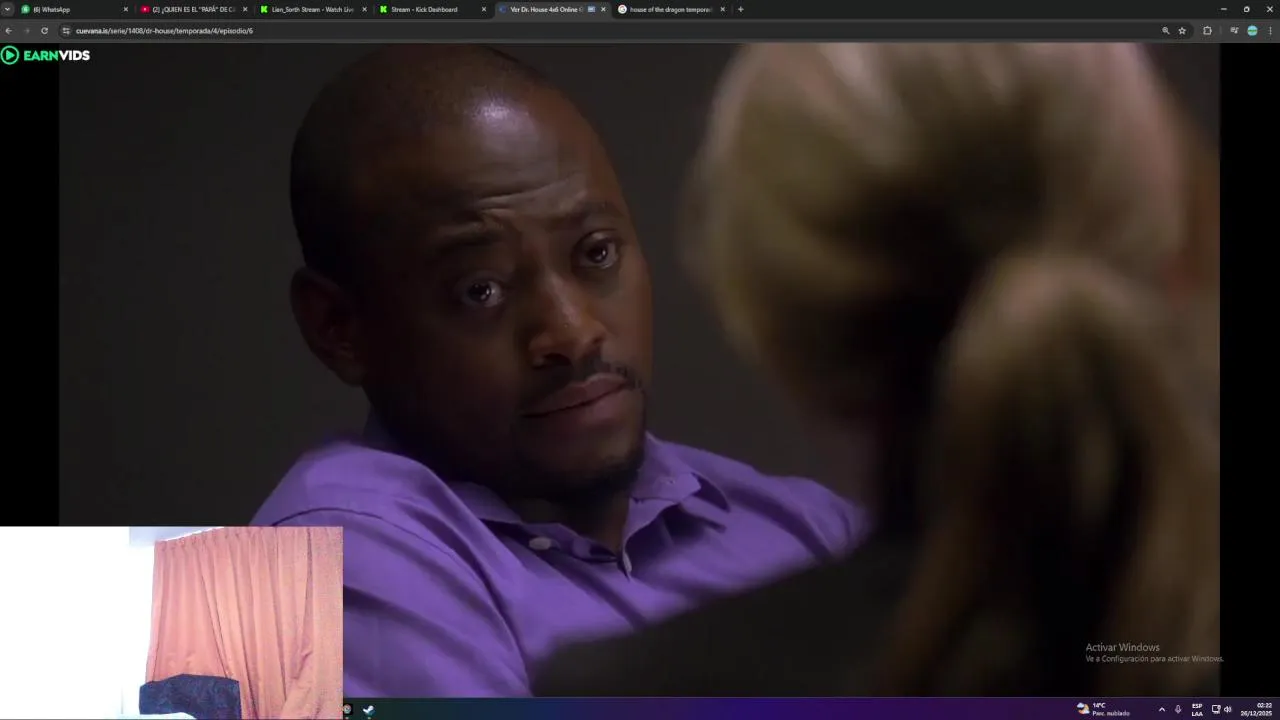Open media controls in toolbar
1280x720 pixels.
click(x=1234, y=31)
